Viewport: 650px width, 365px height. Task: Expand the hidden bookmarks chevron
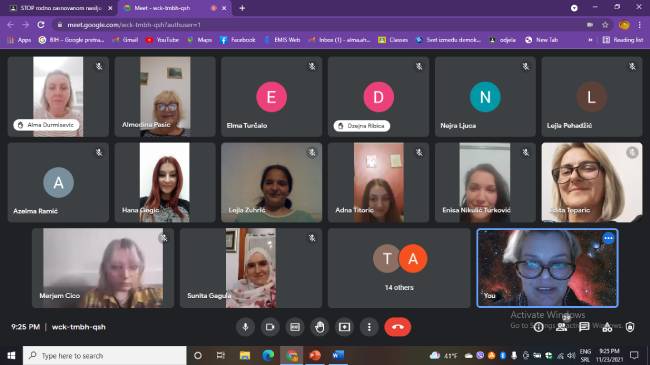[x=590, y=40]
